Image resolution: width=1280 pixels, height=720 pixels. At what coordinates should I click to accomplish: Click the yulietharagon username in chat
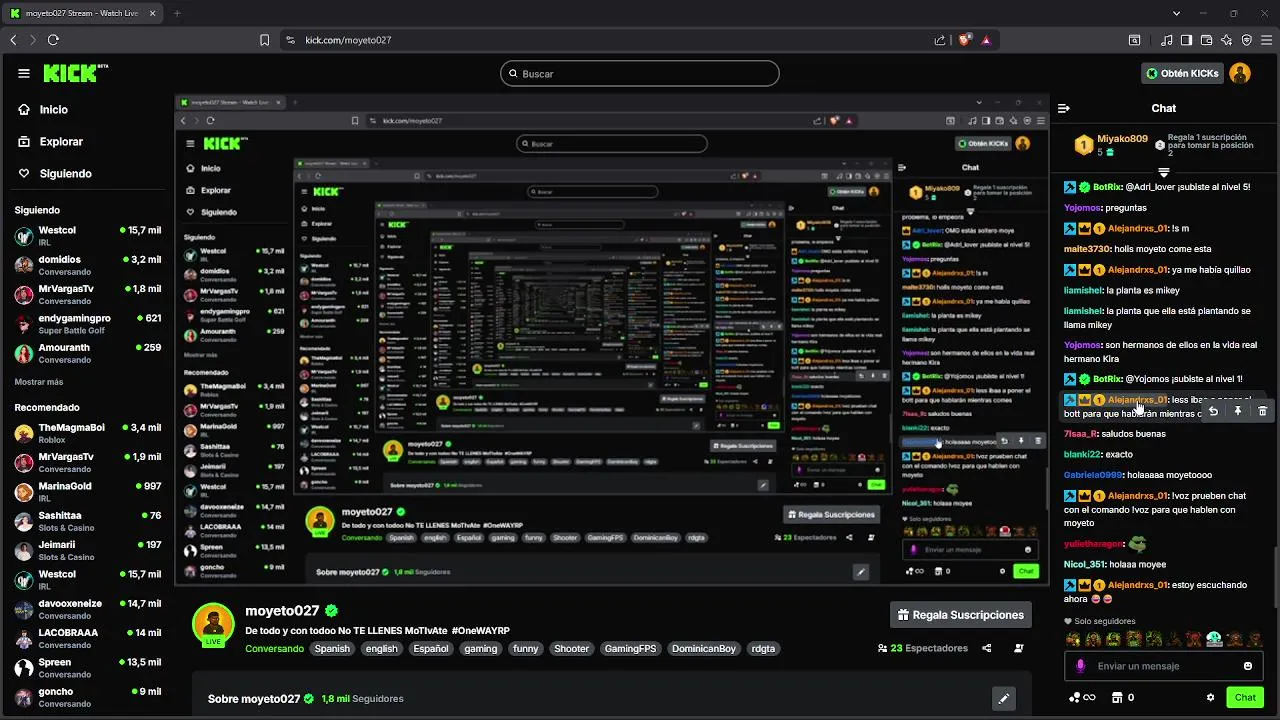click(x=1093, y=545)
